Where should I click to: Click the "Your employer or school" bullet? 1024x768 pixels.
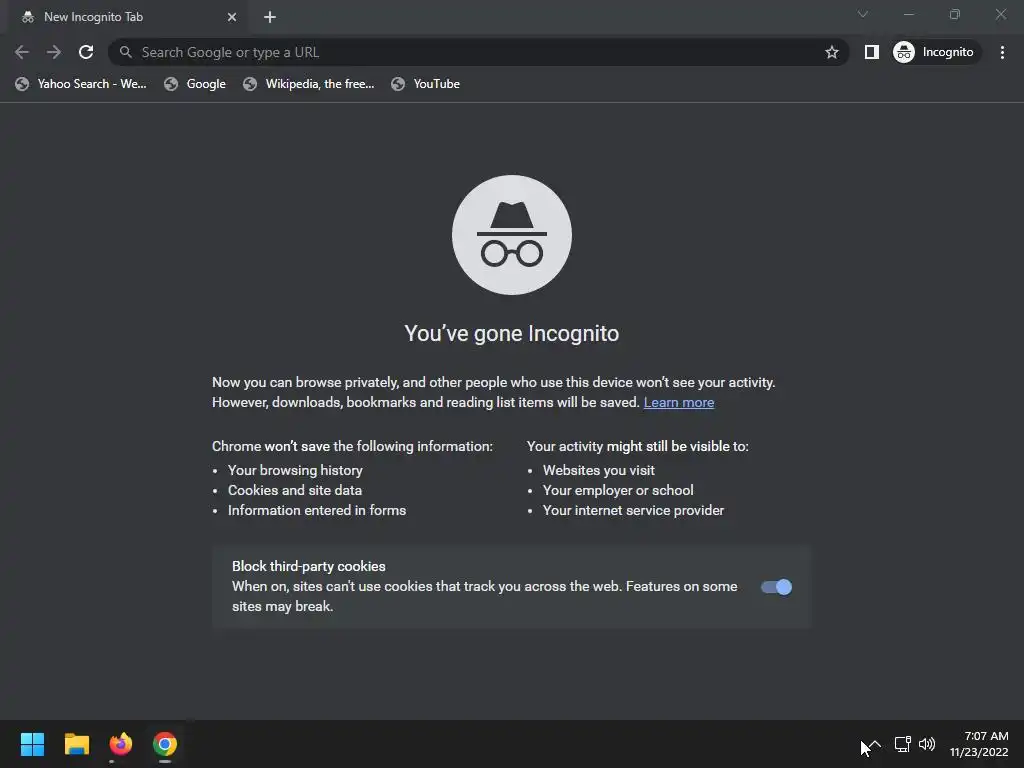[618, 490]
